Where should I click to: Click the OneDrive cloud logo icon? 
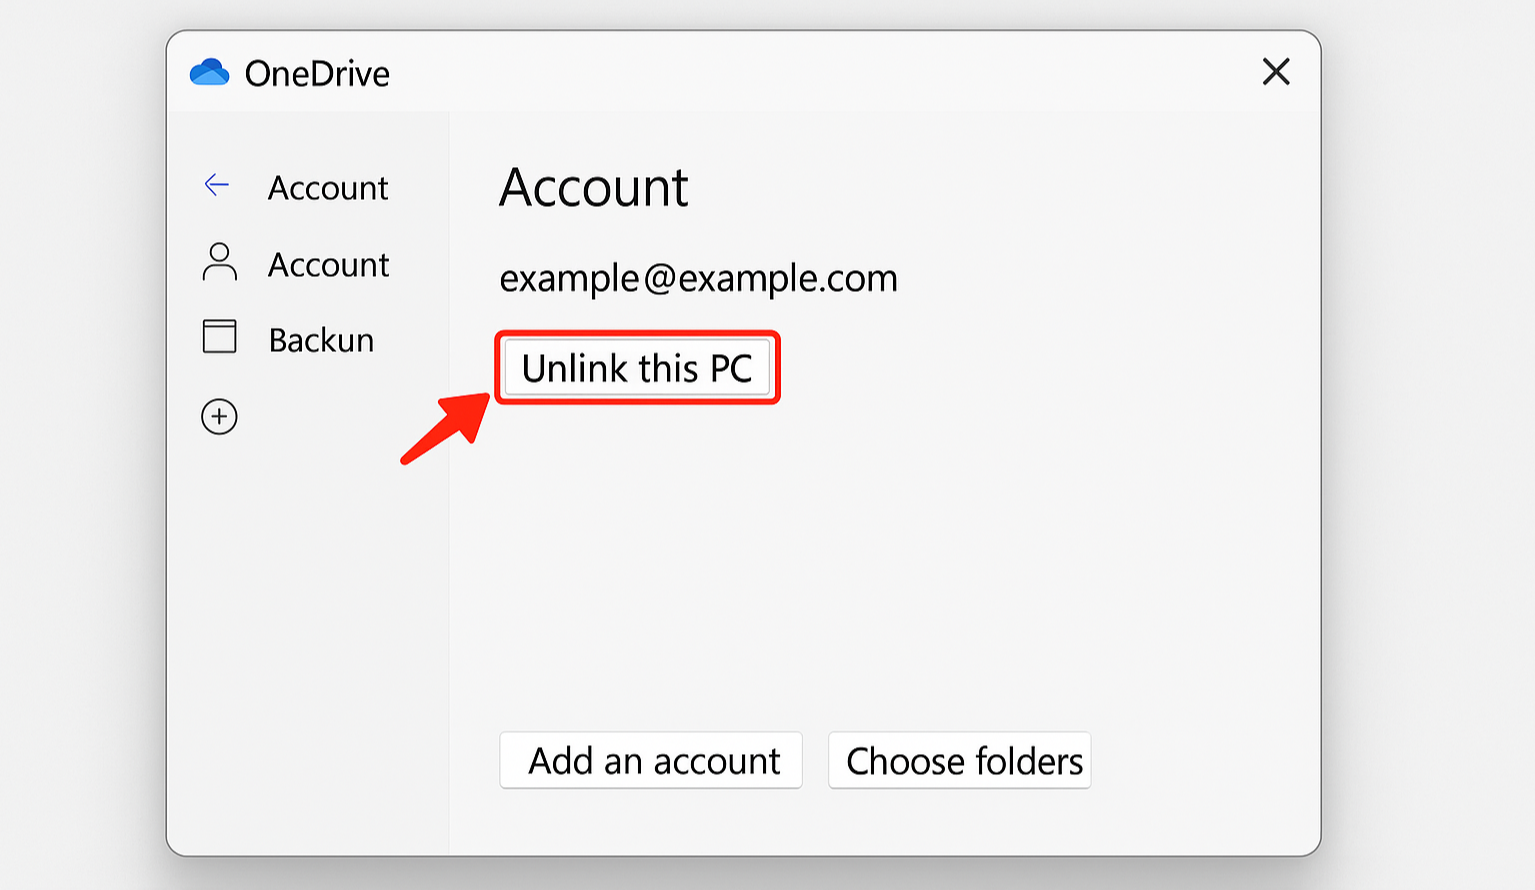click(209, 72)
